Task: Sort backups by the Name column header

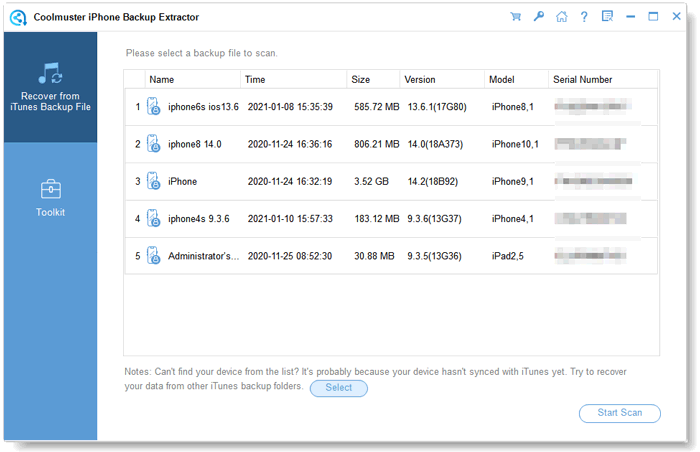Action: (x=162, y=79)
